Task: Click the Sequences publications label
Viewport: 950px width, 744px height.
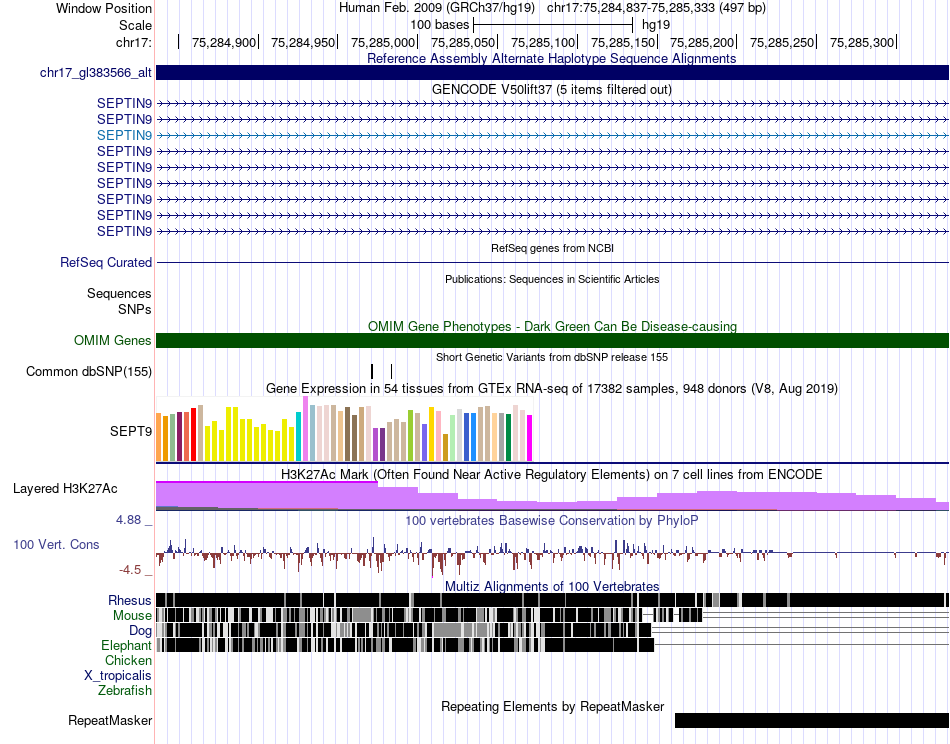Action: pyautogui.click(x=119, y=294)
